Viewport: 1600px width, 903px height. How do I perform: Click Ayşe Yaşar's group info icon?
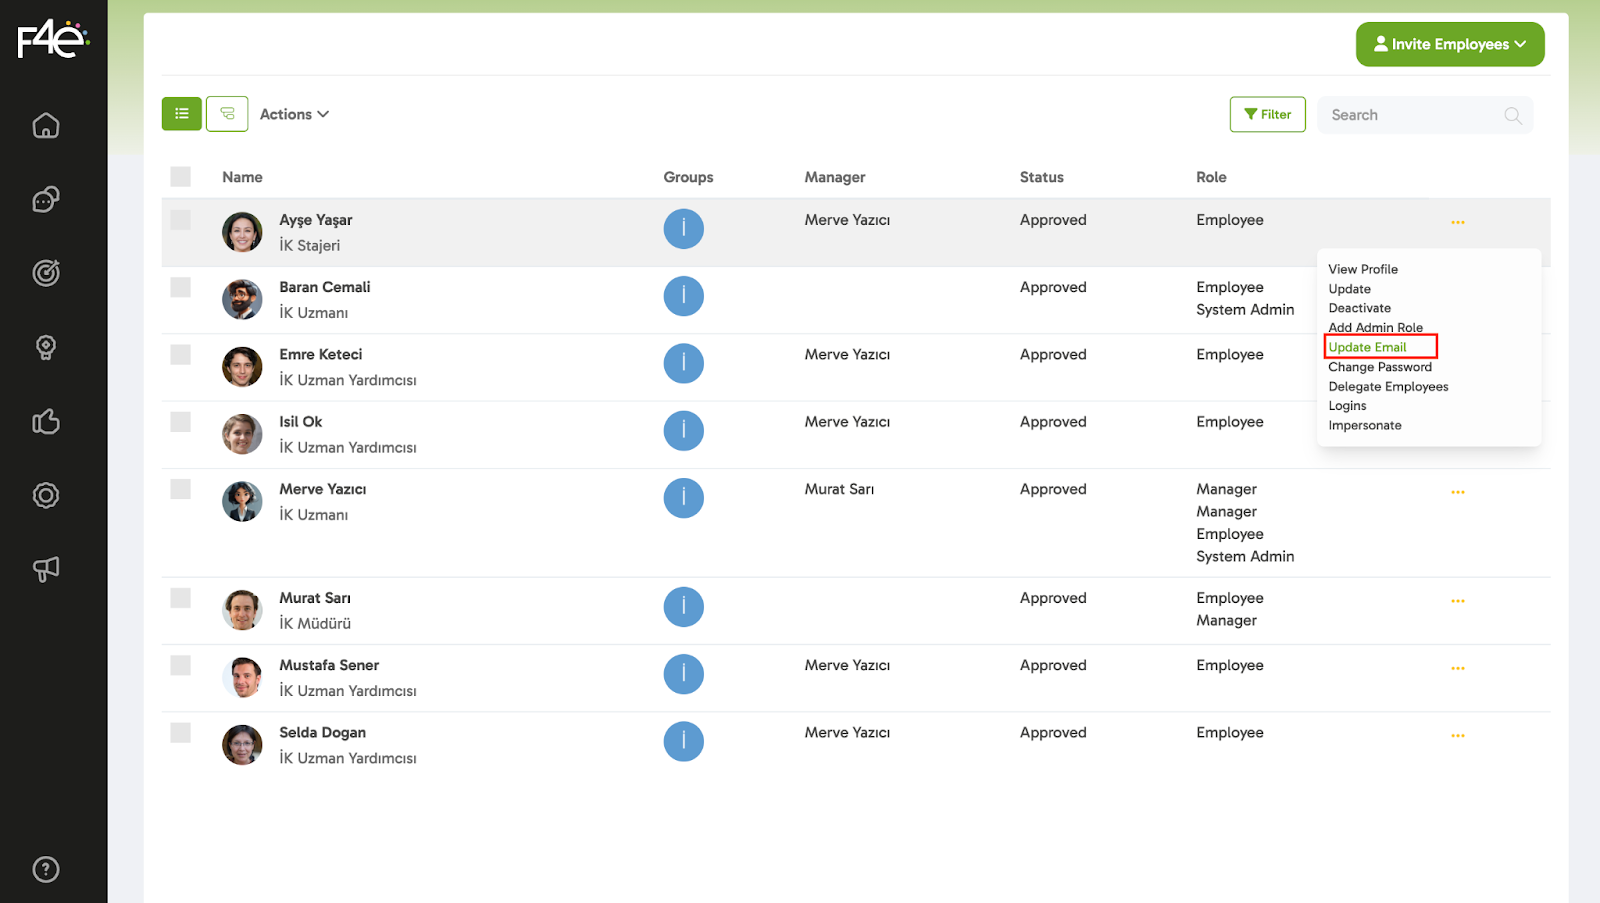(683, 229)
